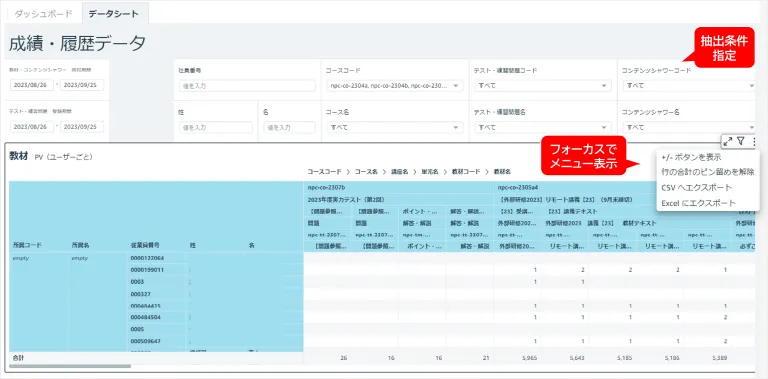
Task: Select employee row 0005
Action: click(x=137, y=329)
